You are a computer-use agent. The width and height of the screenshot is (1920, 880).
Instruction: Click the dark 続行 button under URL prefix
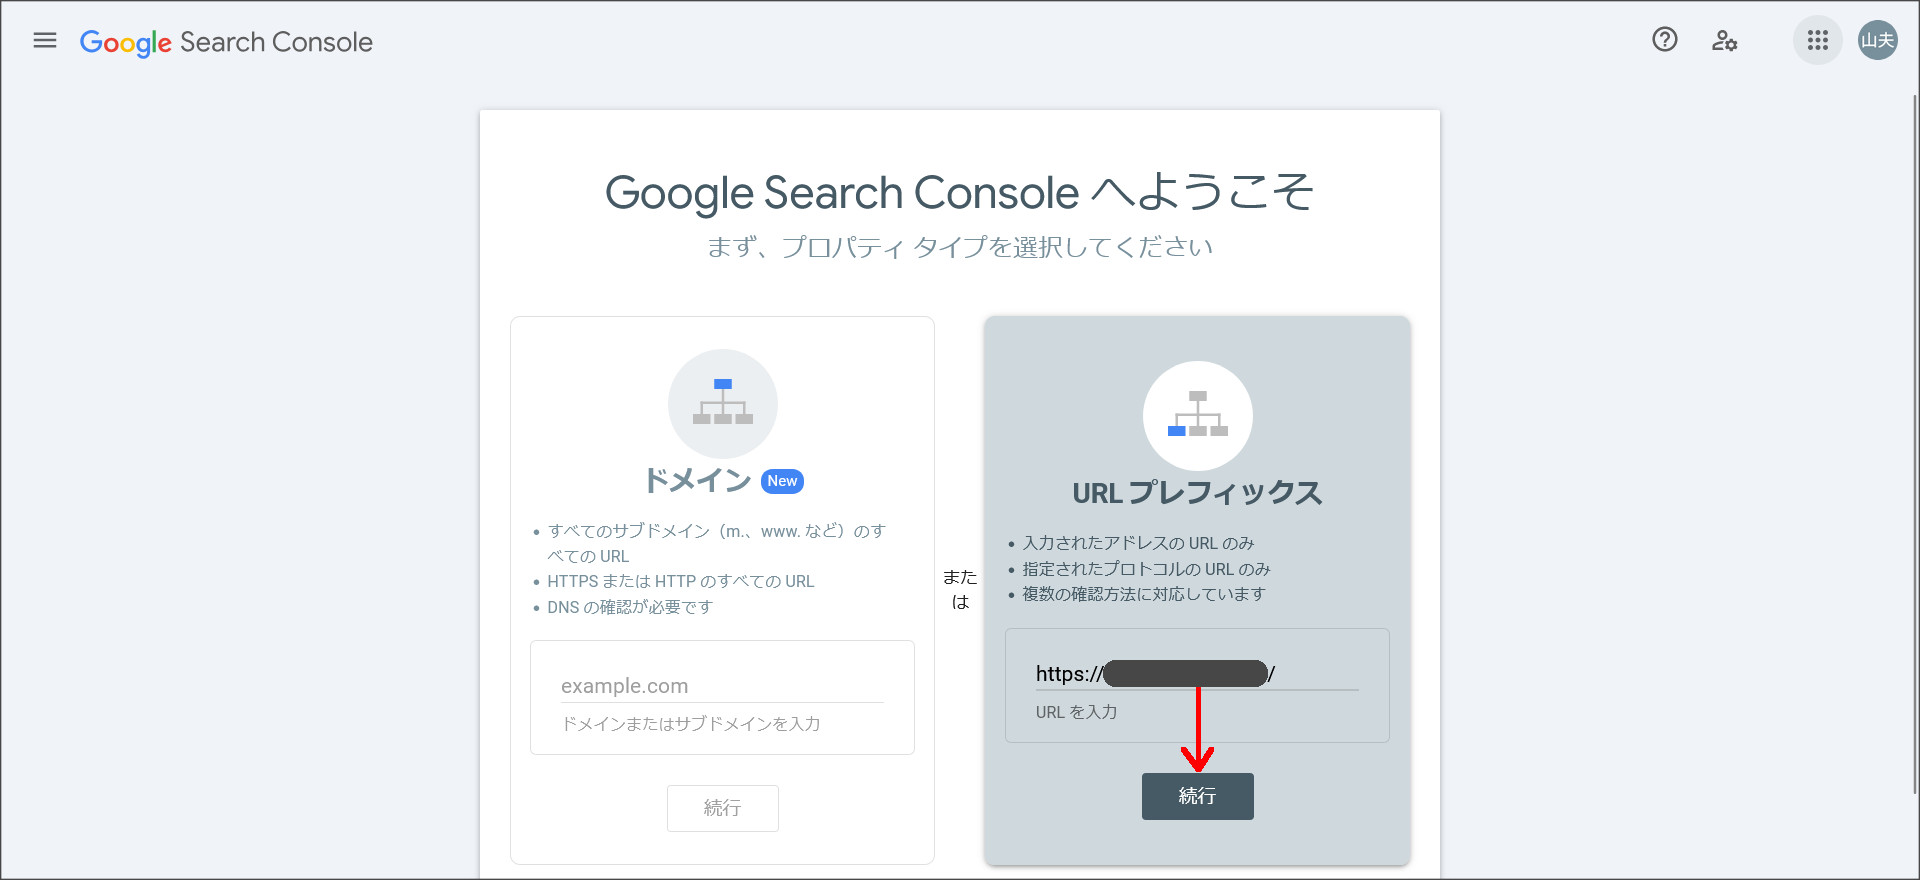click(1198, 796)
